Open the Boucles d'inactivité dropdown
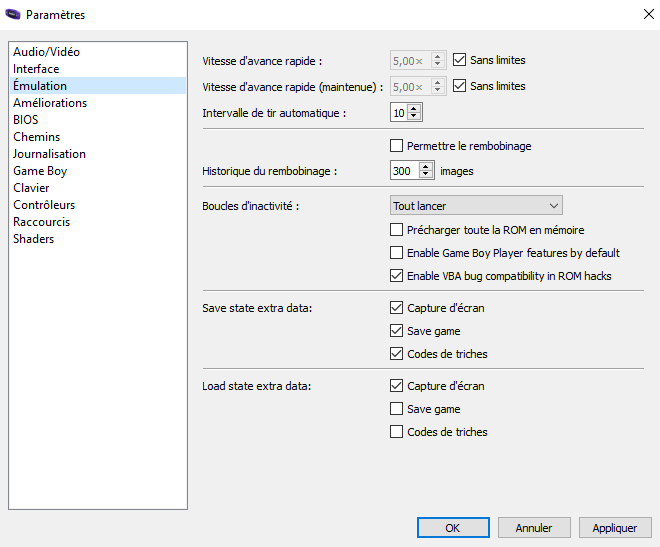The width and height of the screenshot is (660, 547). point(476,206)
